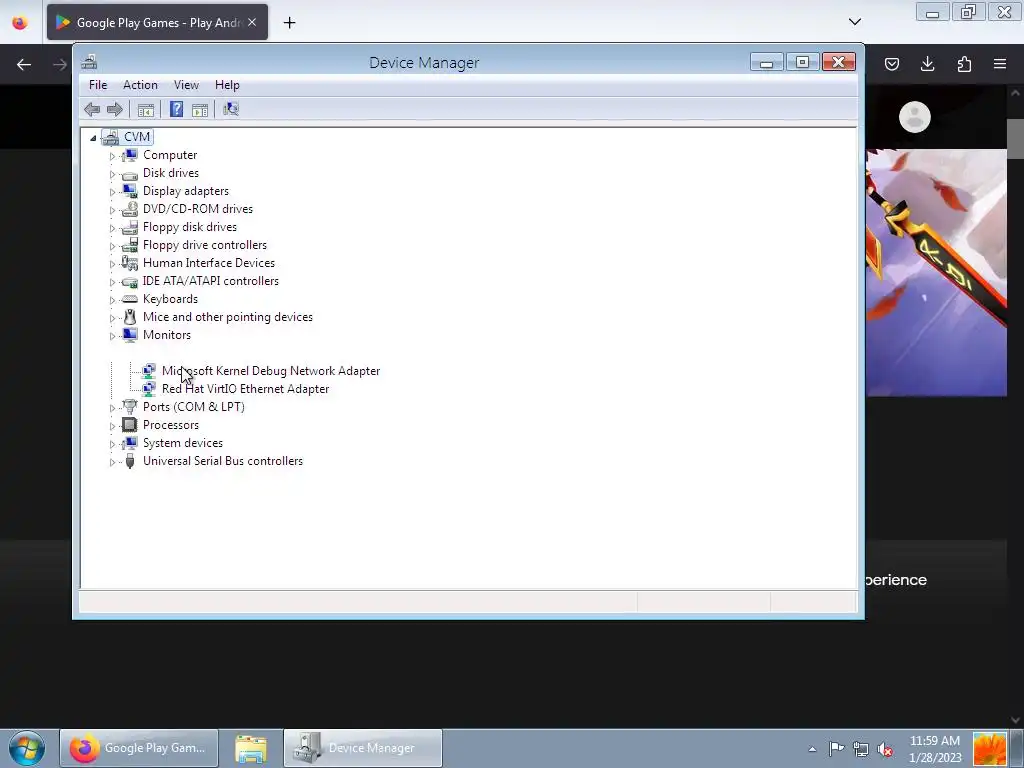Expand the Monitors node
1024x768 pixels.
(x=112, y=336)
